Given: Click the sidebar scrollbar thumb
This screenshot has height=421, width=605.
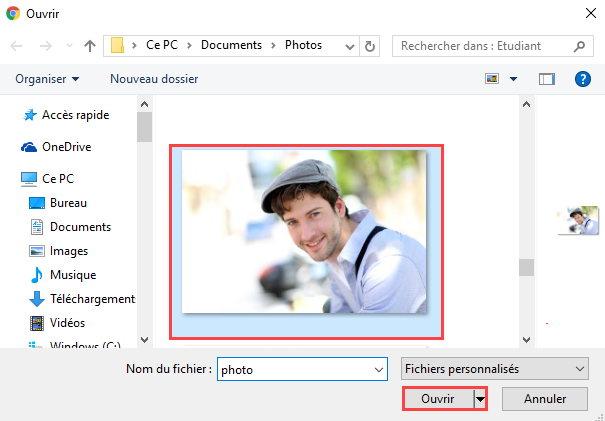Looking at the screenshot, I should coord(144,127).
